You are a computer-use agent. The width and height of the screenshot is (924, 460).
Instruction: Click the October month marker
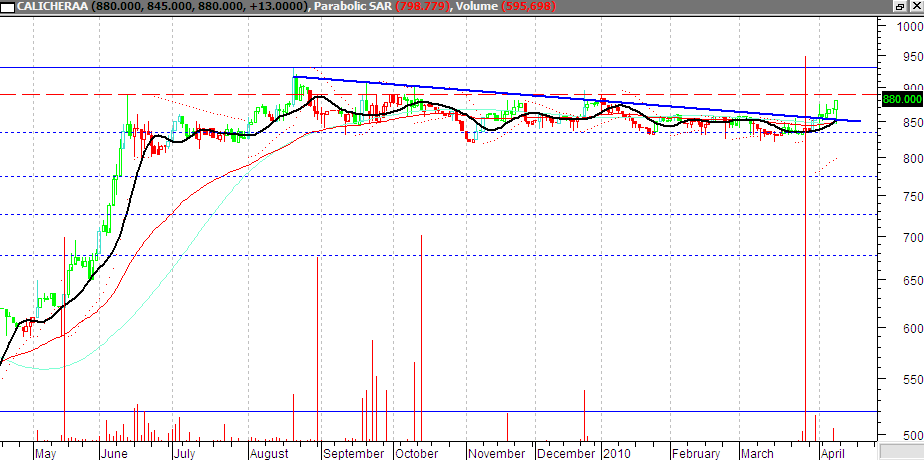[415, 453]
